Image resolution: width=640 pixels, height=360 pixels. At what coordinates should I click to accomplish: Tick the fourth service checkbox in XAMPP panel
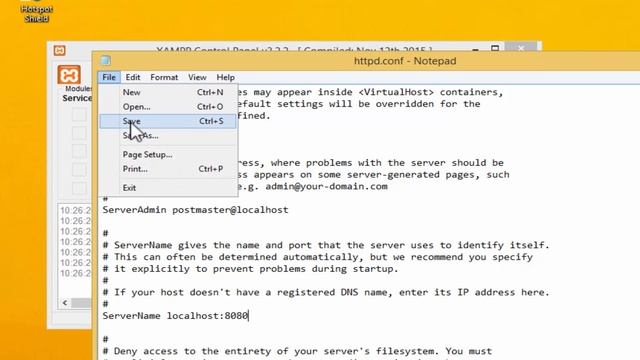pyautogui.click(x=79, y=170)
